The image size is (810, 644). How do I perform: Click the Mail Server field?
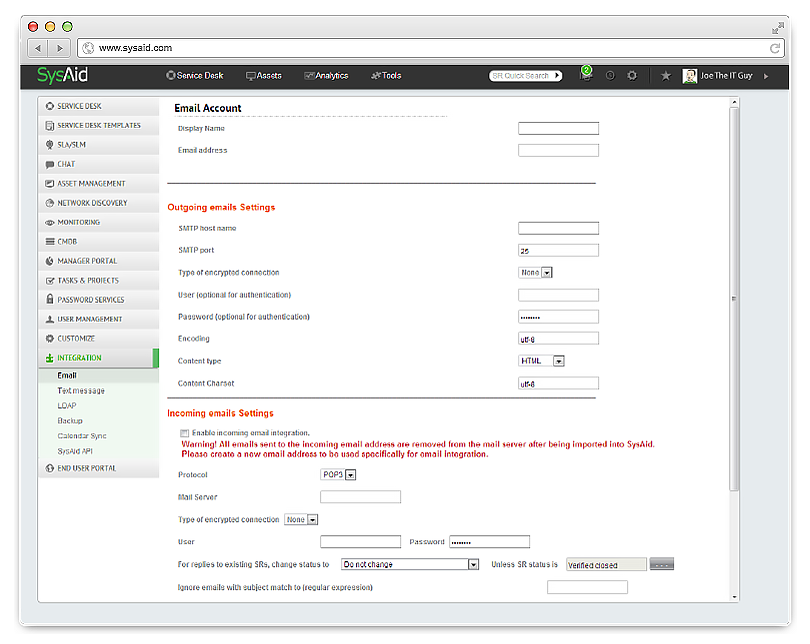361,497
